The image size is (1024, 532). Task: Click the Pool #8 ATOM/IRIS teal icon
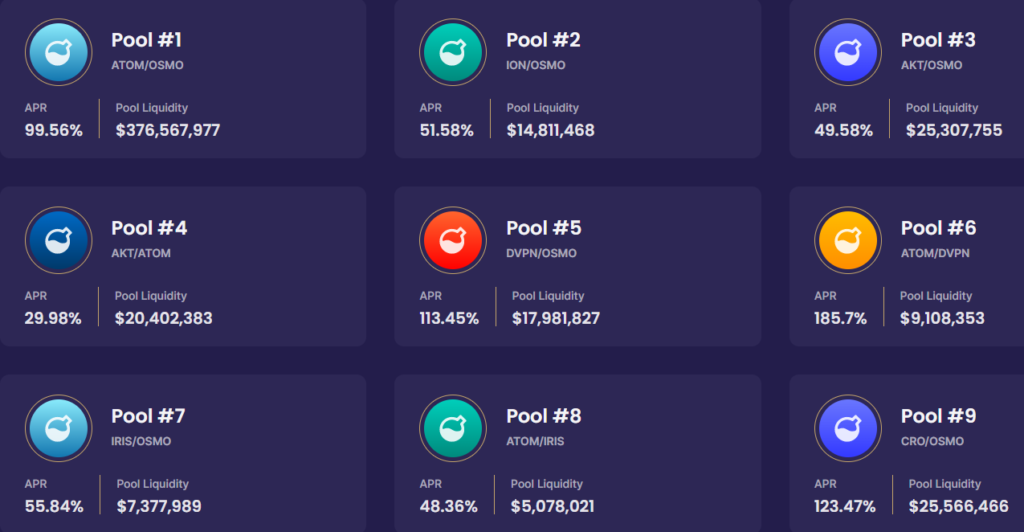click(x=453, y=428)
